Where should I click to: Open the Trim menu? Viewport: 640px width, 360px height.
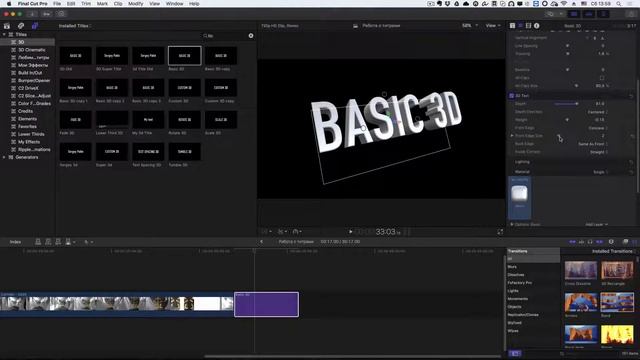pyautogui.click(x=86, y=4)
